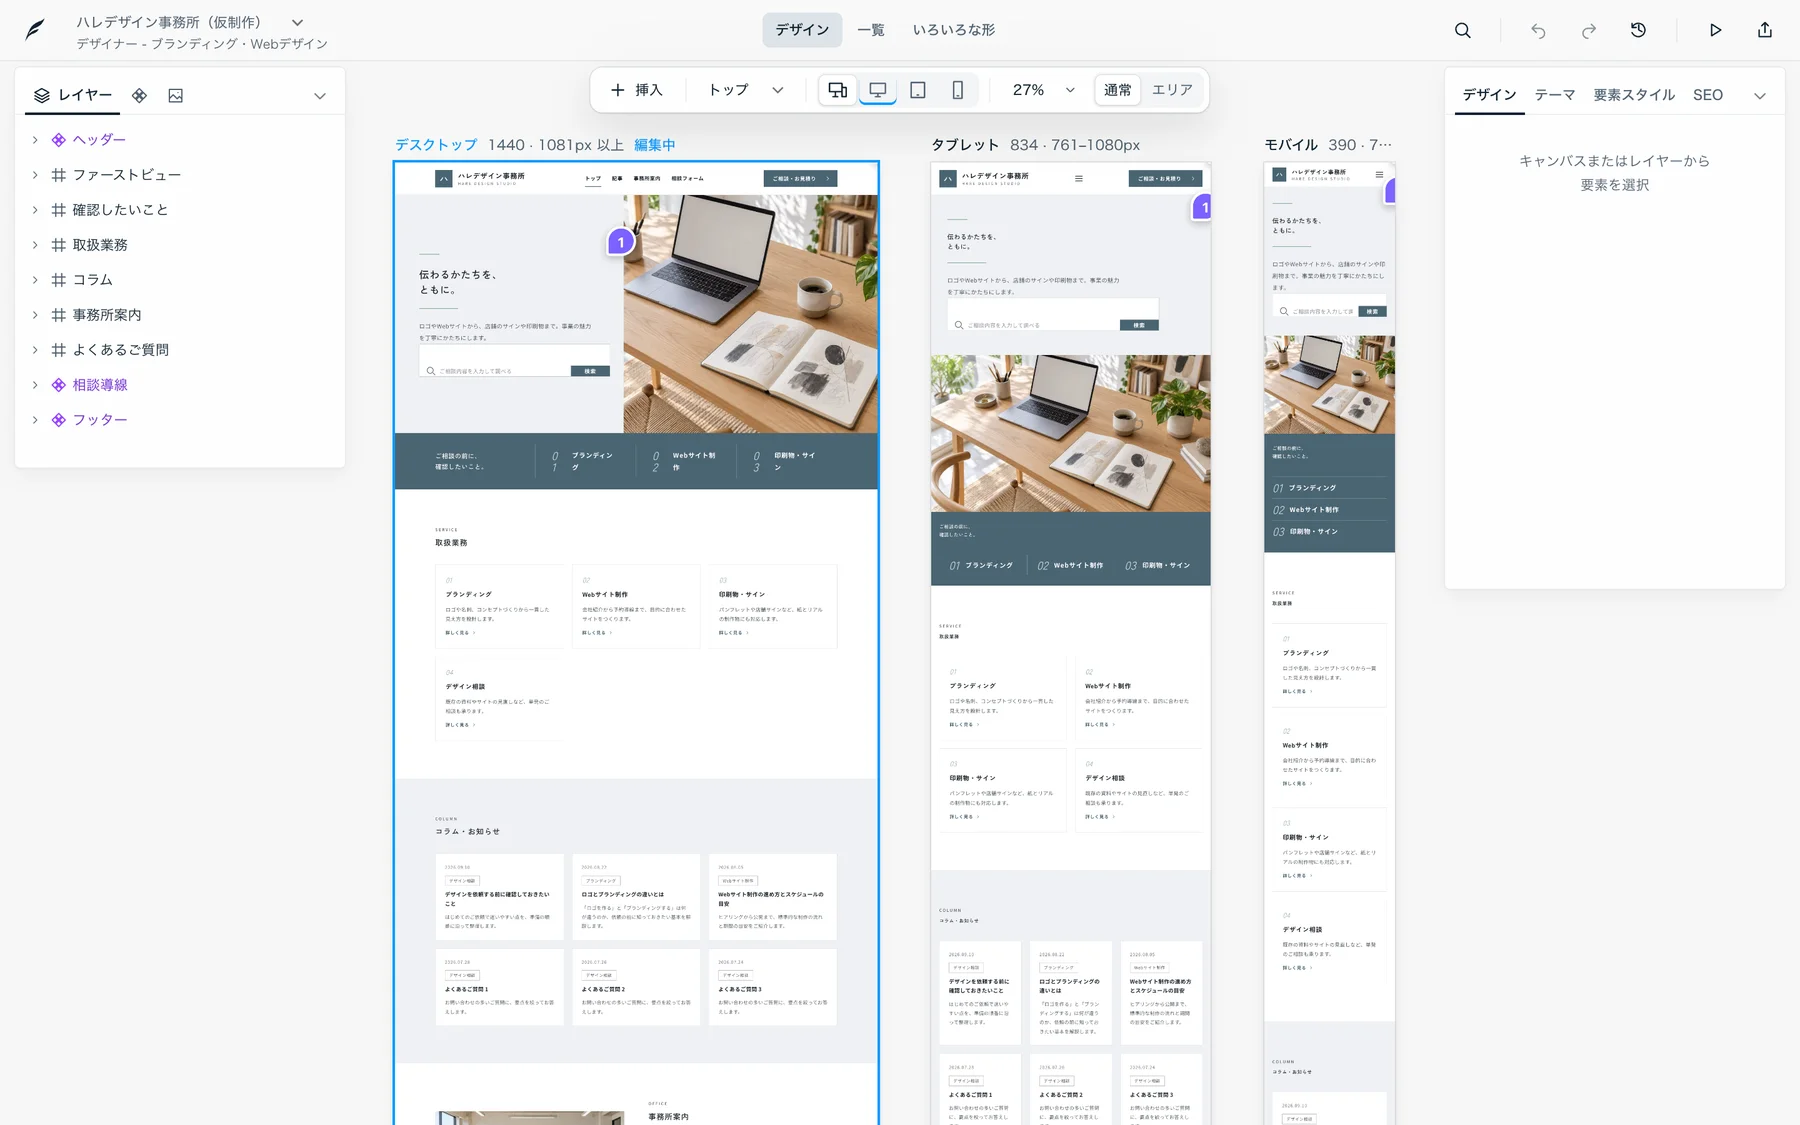Screen dimensions: 1800x1125
Task: Expand the ヘッダー layer
Action: (x=35, y=140)
